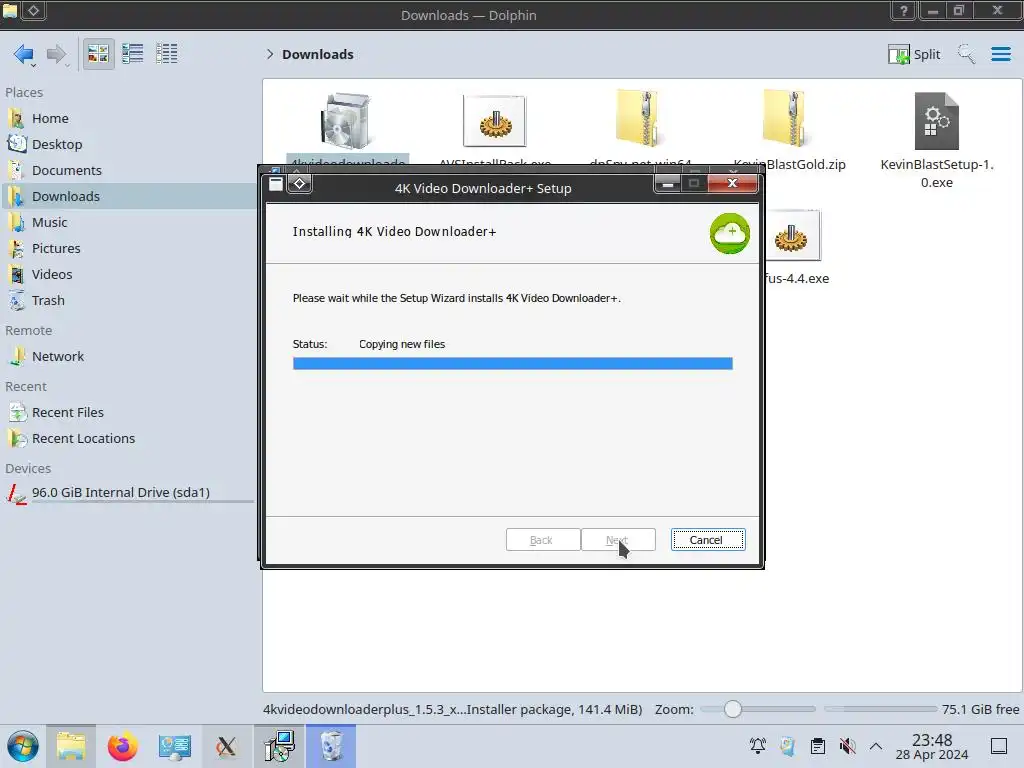1024x768 pixels.
Task: Switch to installer task in taskbar
Action: click(280, 746)
